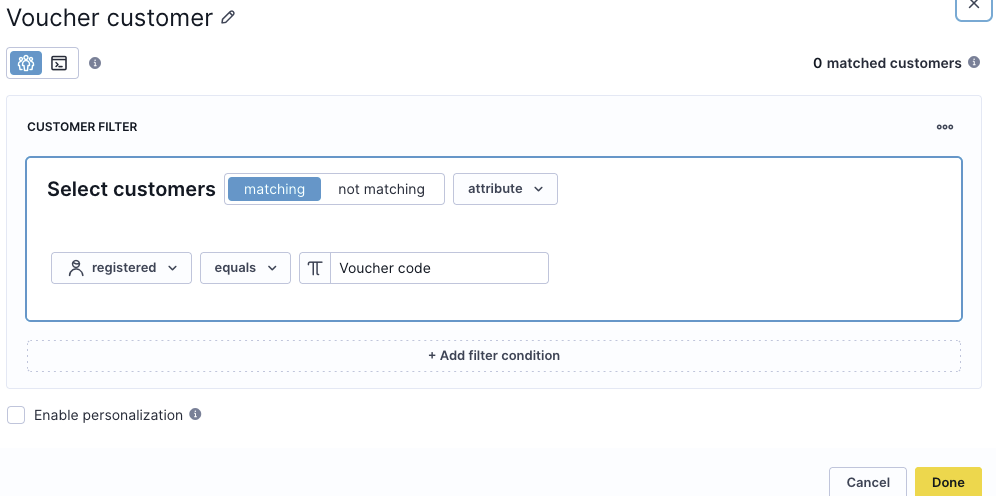Open the attribute type dropdown
This screenshot has height=496, width=996.
505,189
